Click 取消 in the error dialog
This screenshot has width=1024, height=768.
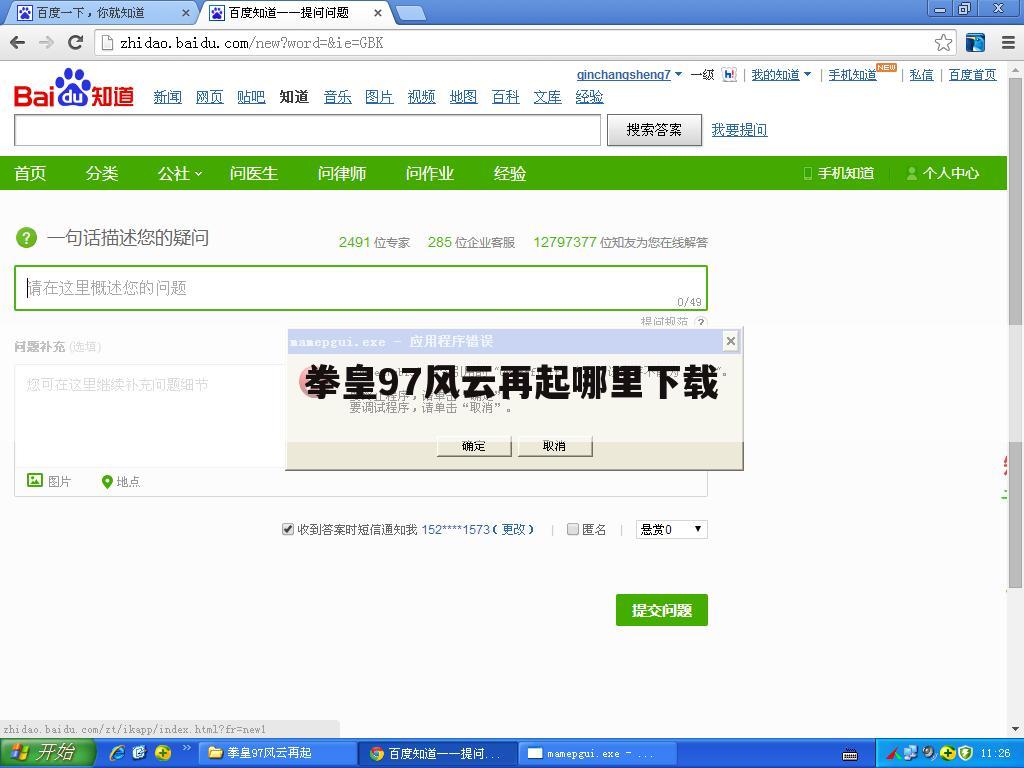click(554, 446)
